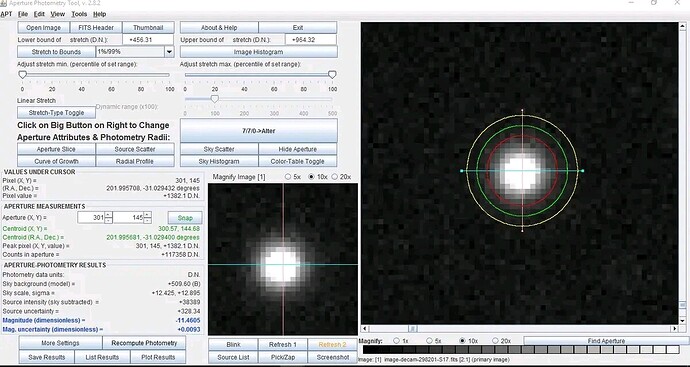Increment Aperture X value stepper
Screen dimensions: 690x367
tap(108, 215)
